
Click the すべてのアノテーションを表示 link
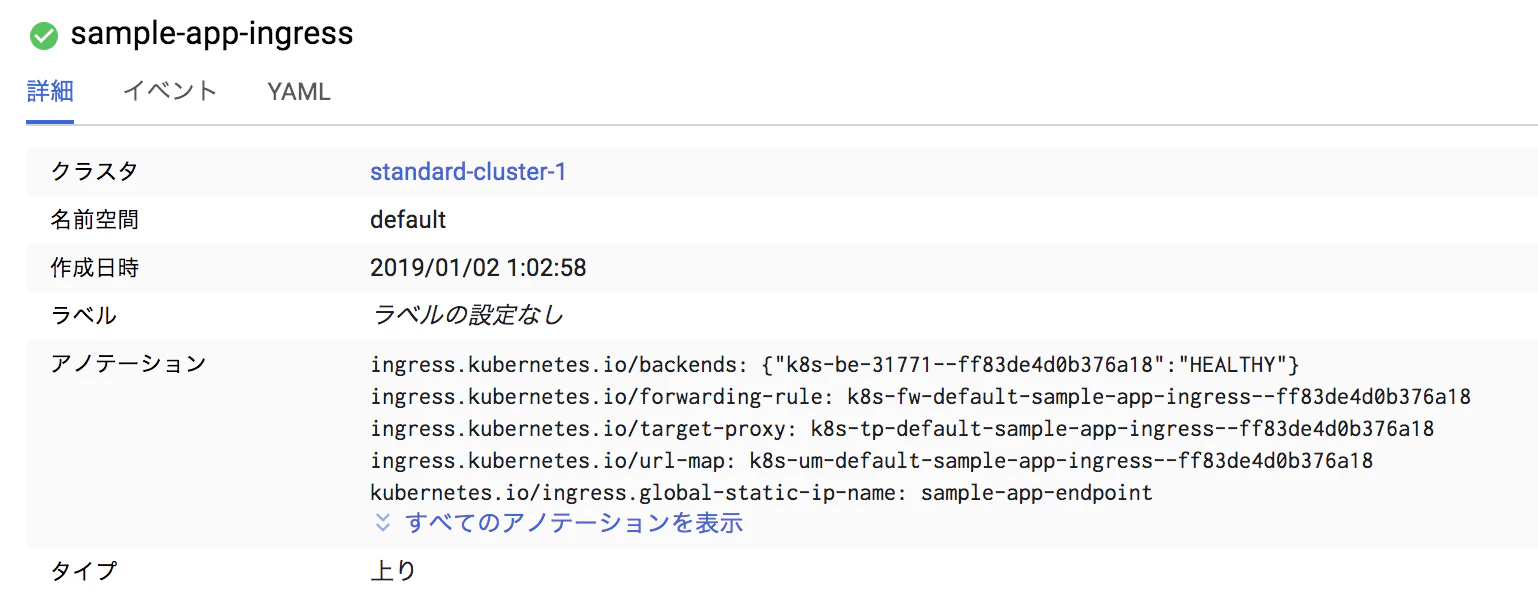[x=574, y=523]
